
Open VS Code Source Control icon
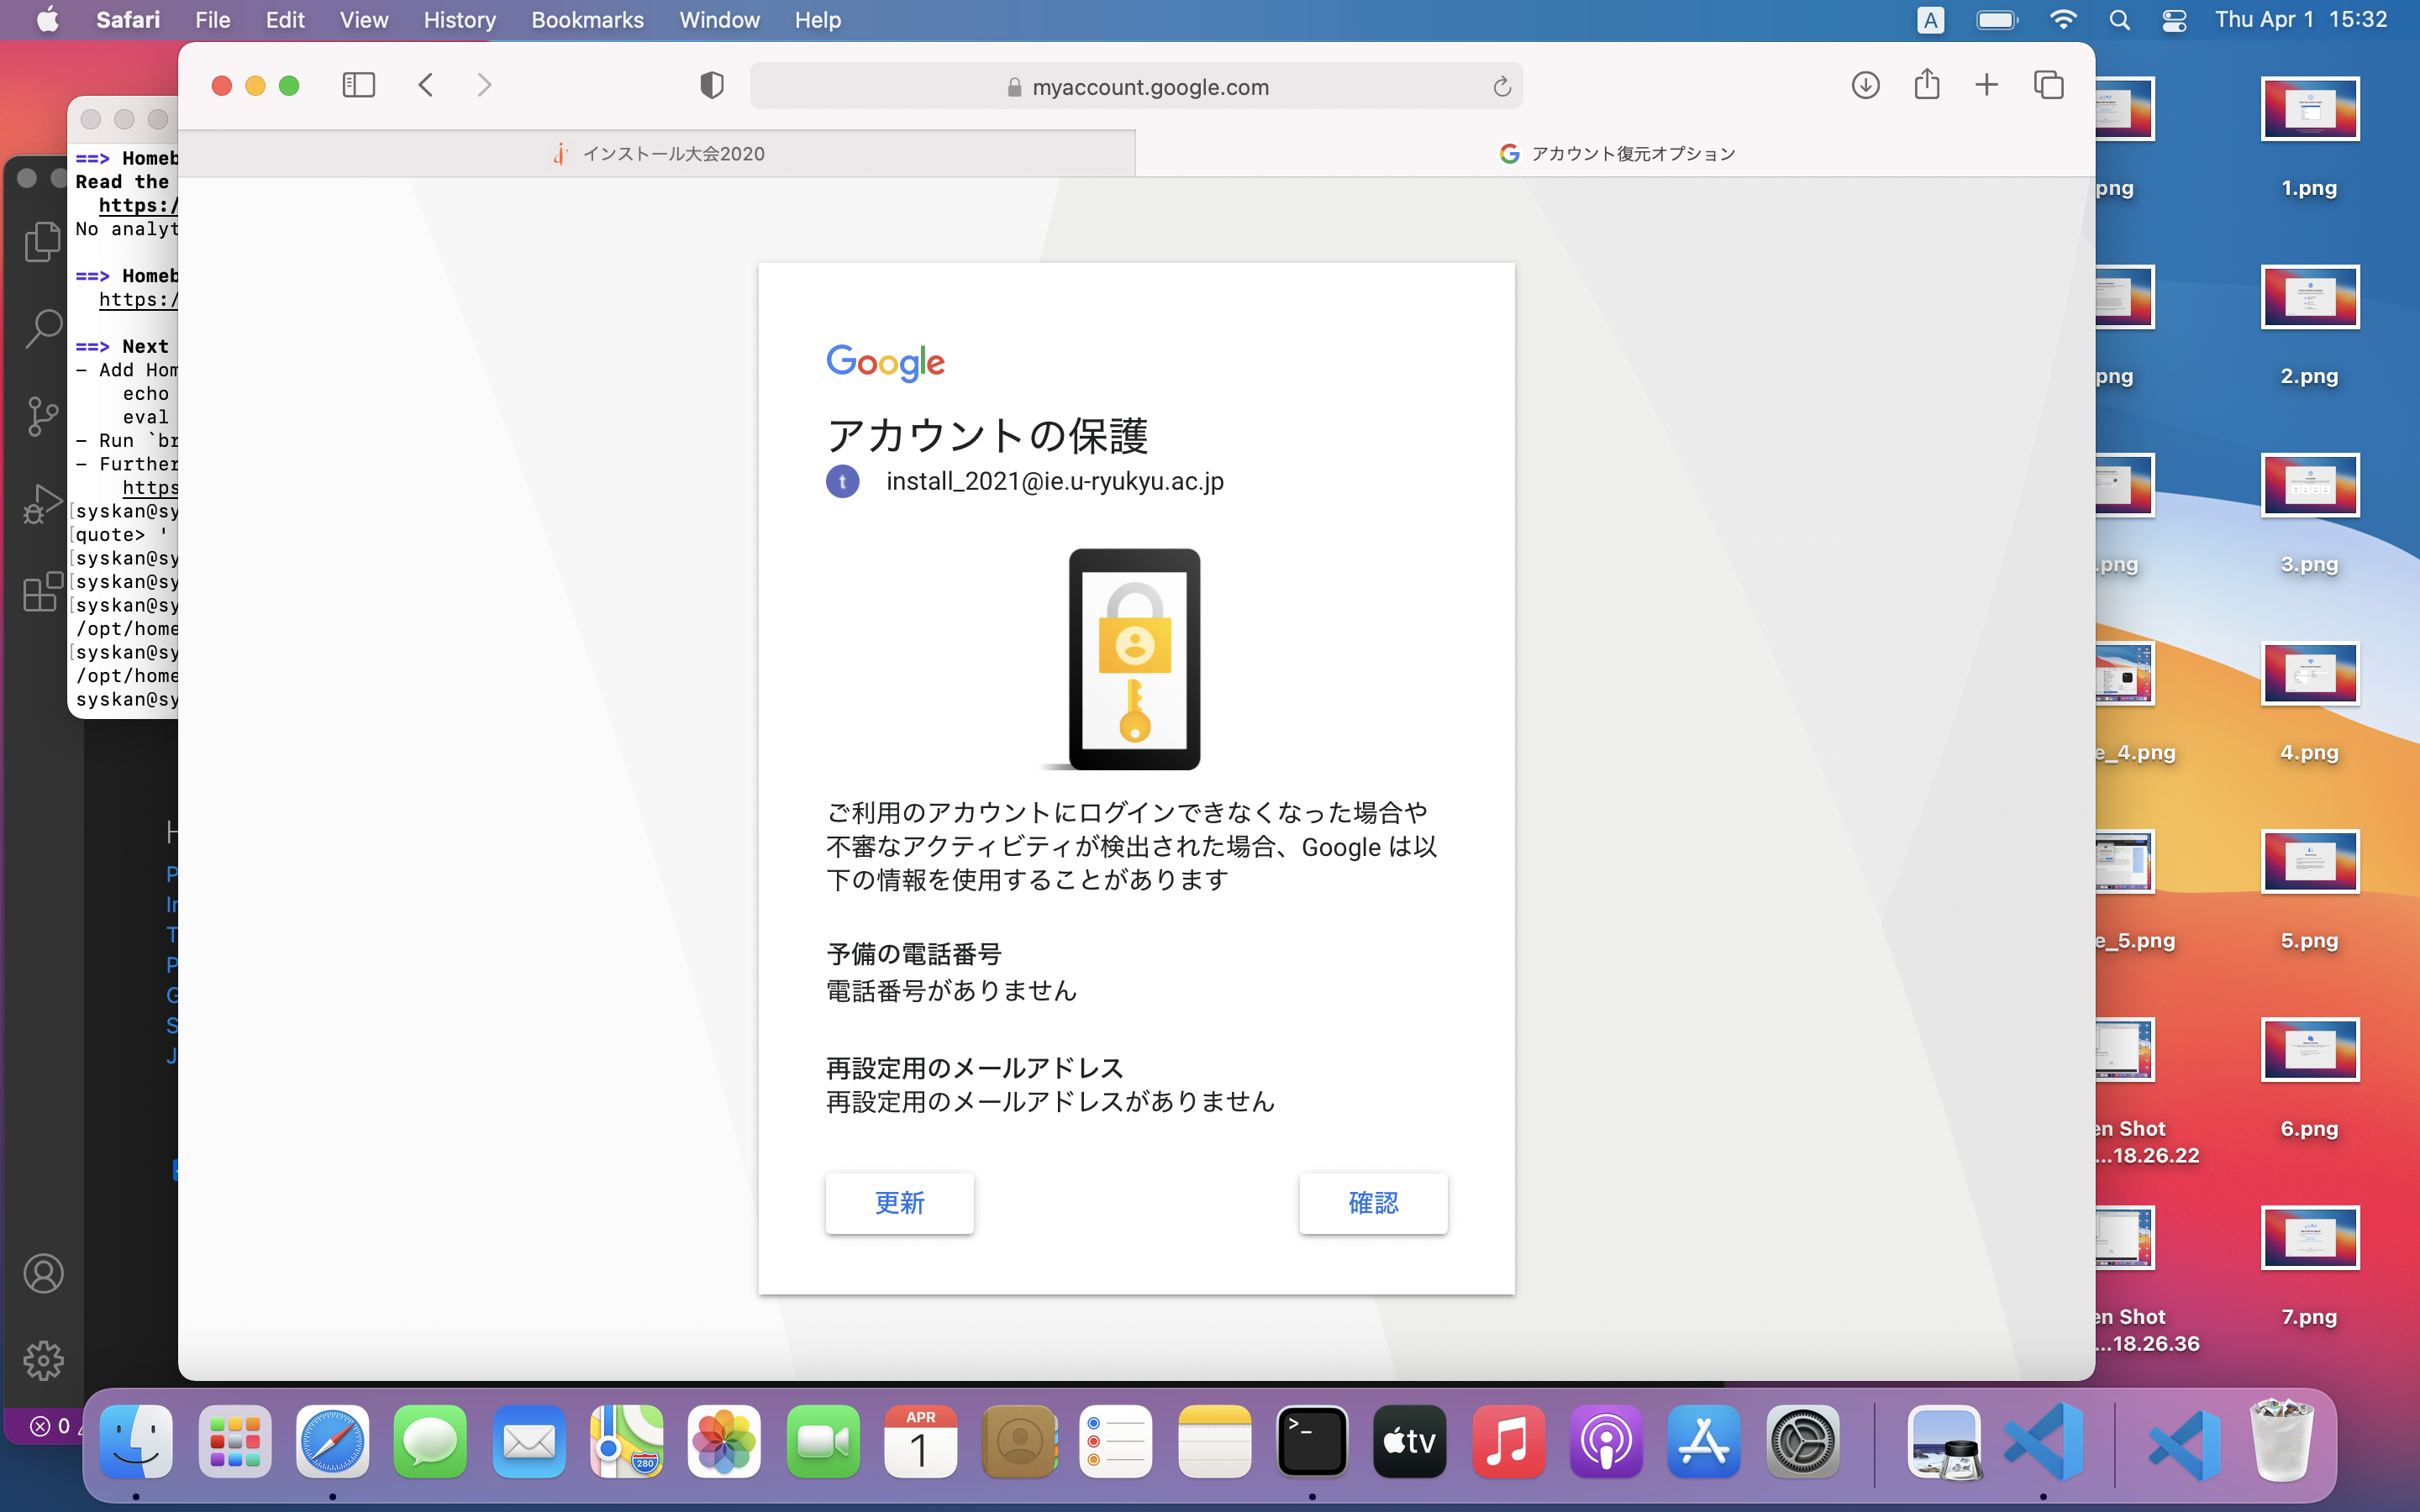tap(42, 416)
